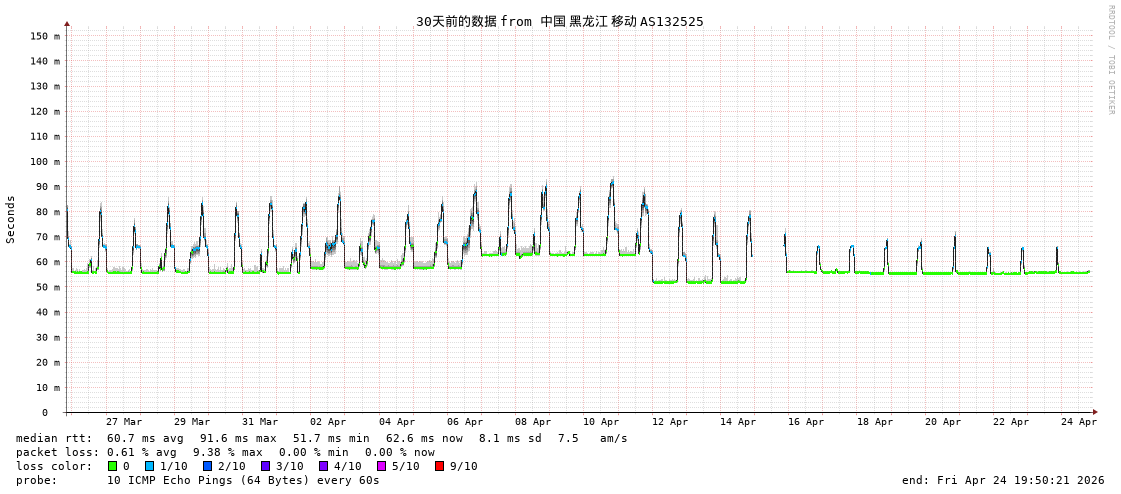Click the arrow atop the y-axis
This screenshot has height=494, width=1121.
67,23
